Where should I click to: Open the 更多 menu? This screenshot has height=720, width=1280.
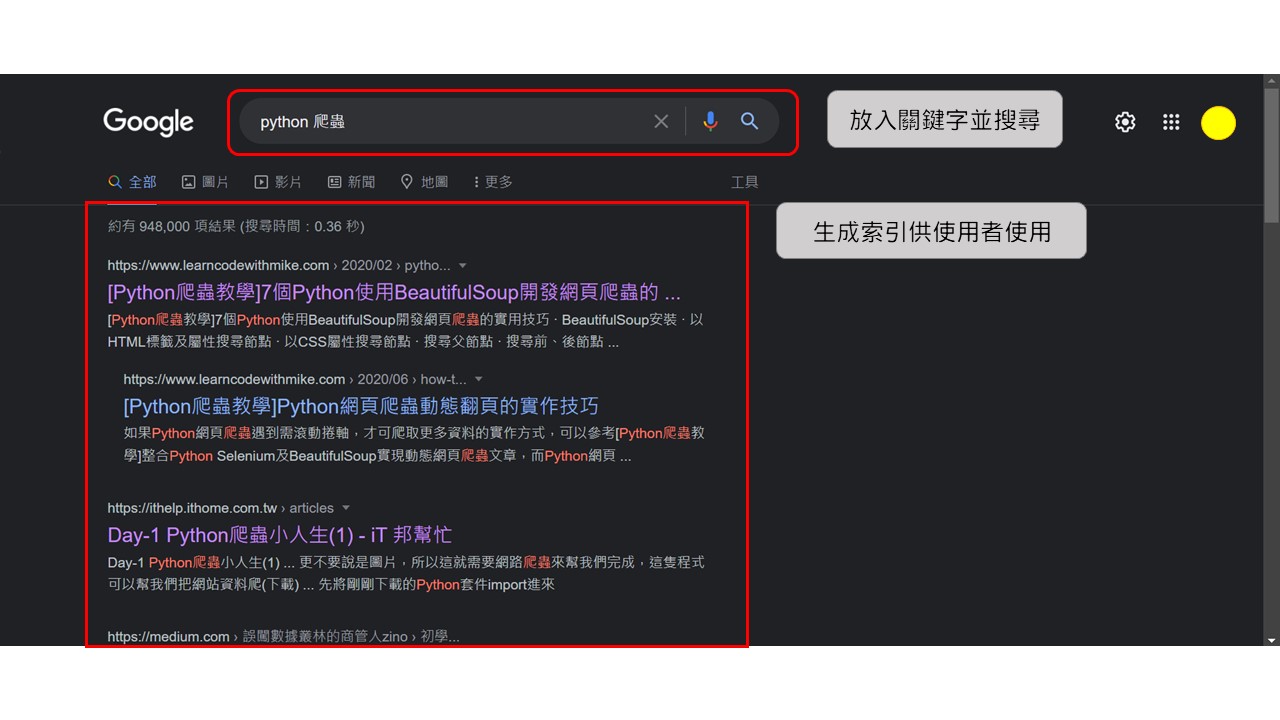click(493, 182)
